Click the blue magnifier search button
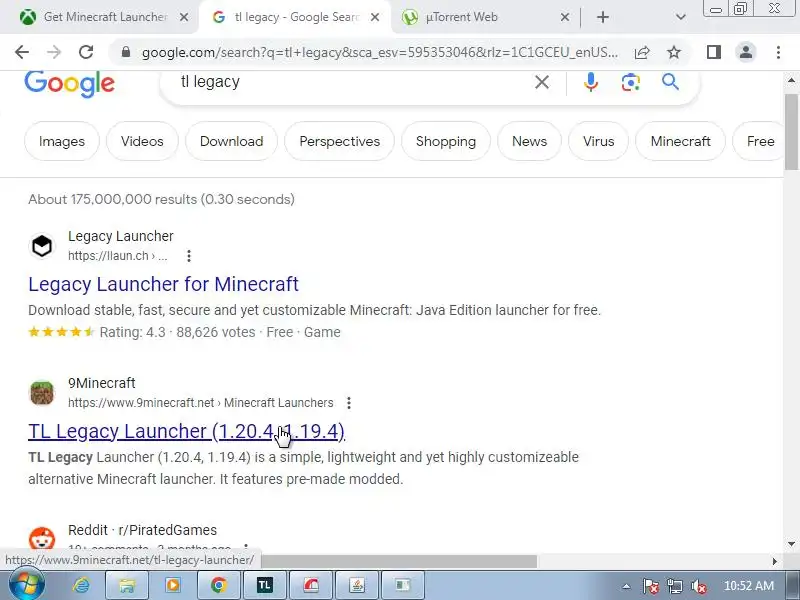This screenshot has height=600, width=800. 670,82
